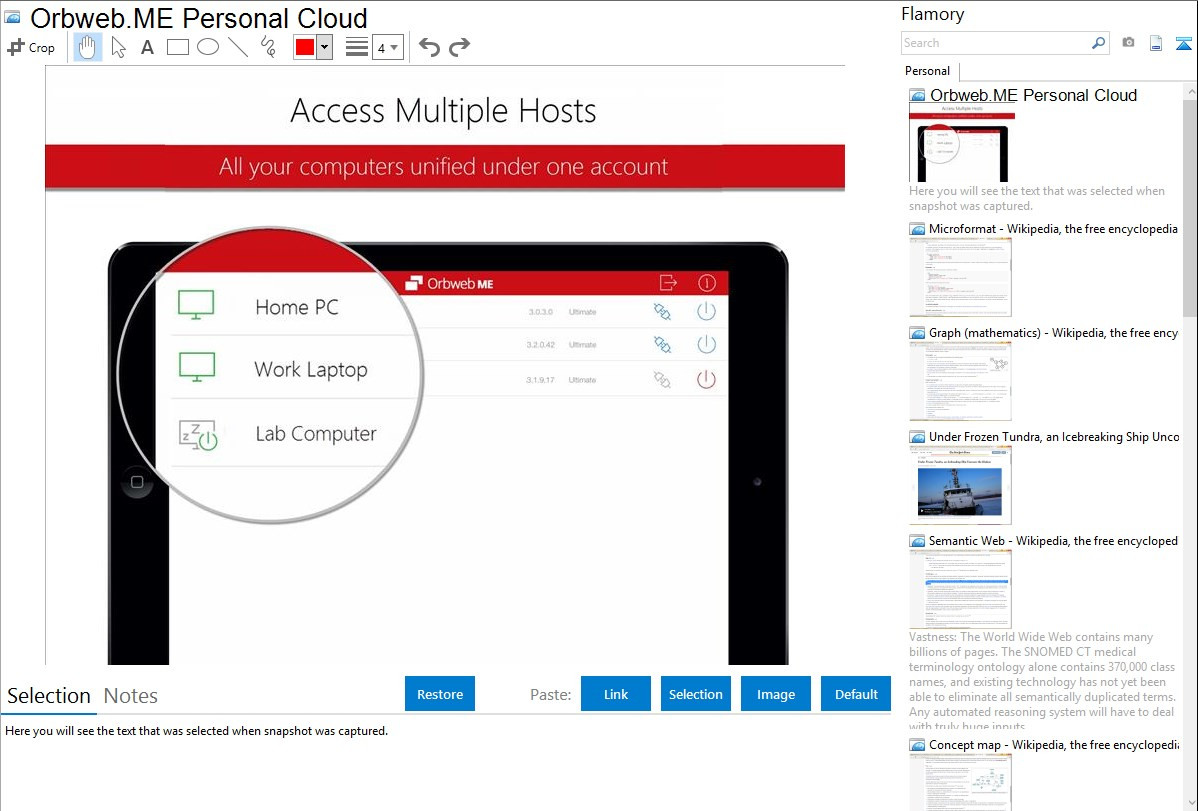Click the snapshot scrollbar thumb
1198x811 pixels.
pos(1190,206)
